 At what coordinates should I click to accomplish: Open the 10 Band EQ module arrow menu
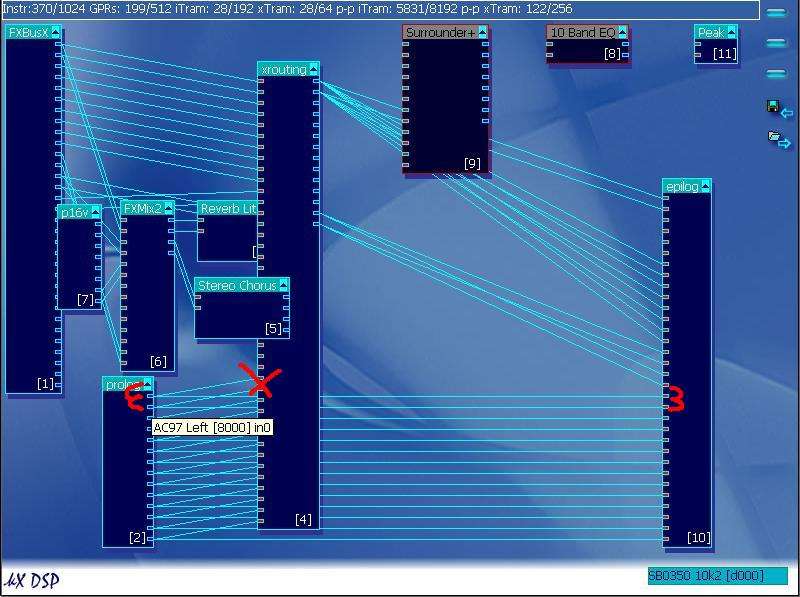point(622,32)
